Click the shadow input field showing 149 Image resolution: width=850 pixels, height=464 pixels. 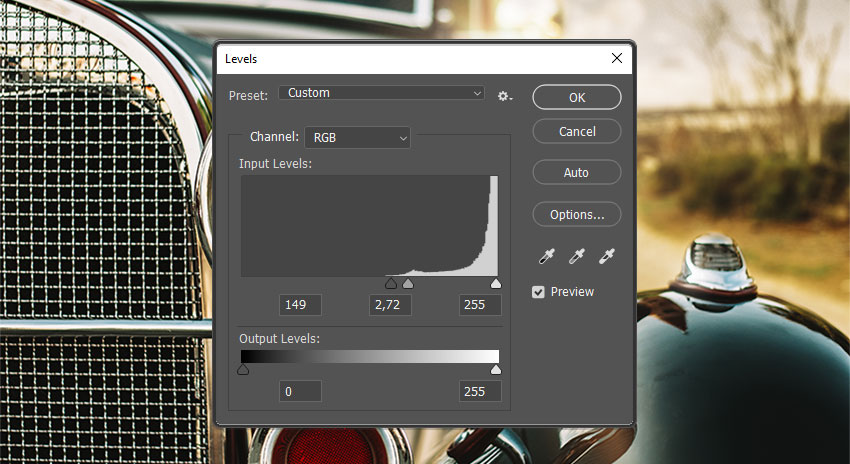(x=300, y=305)
